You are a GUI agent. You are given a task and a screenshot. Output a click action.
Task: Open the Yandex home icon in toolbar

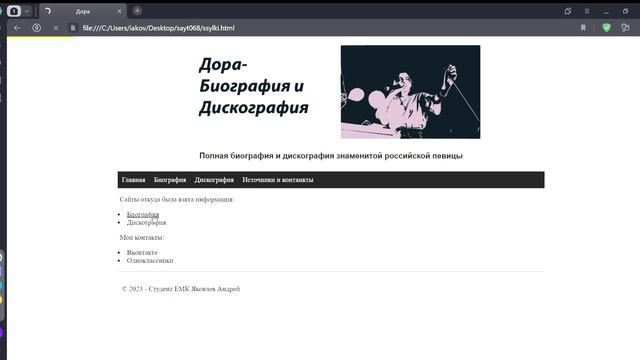(36, 28)
